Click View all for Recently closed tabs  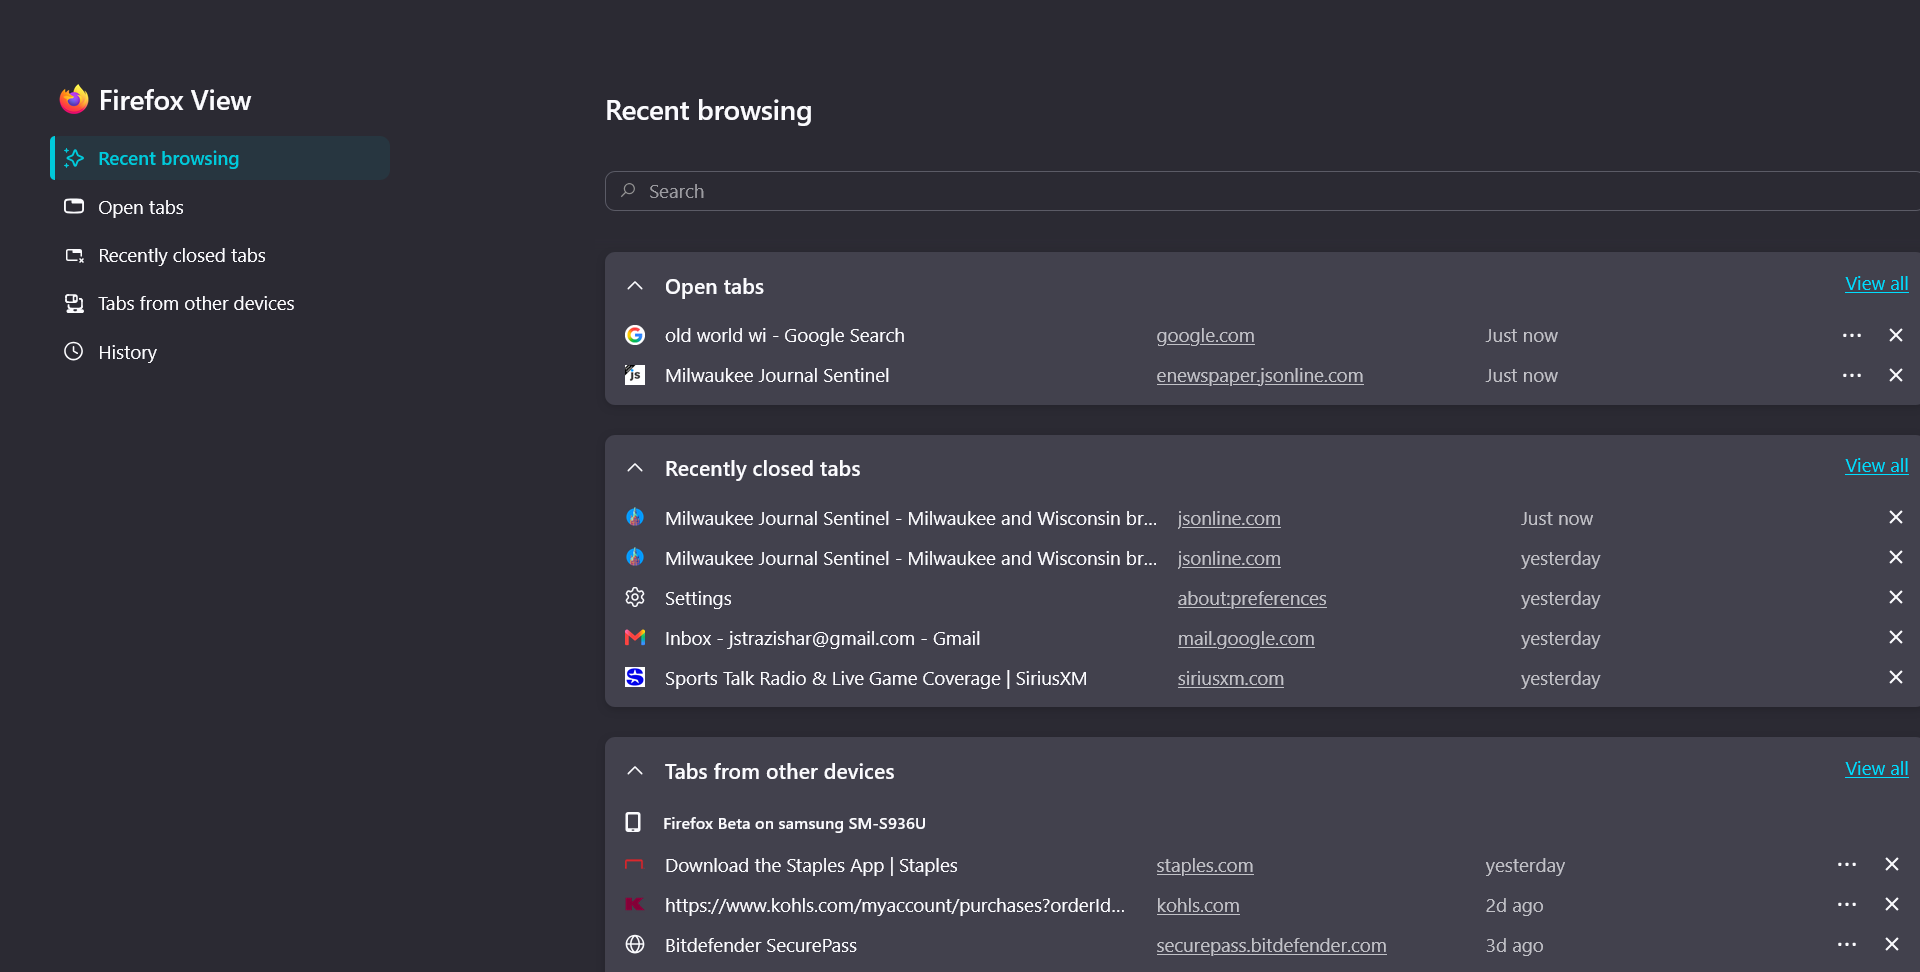tap(1877, 466)
